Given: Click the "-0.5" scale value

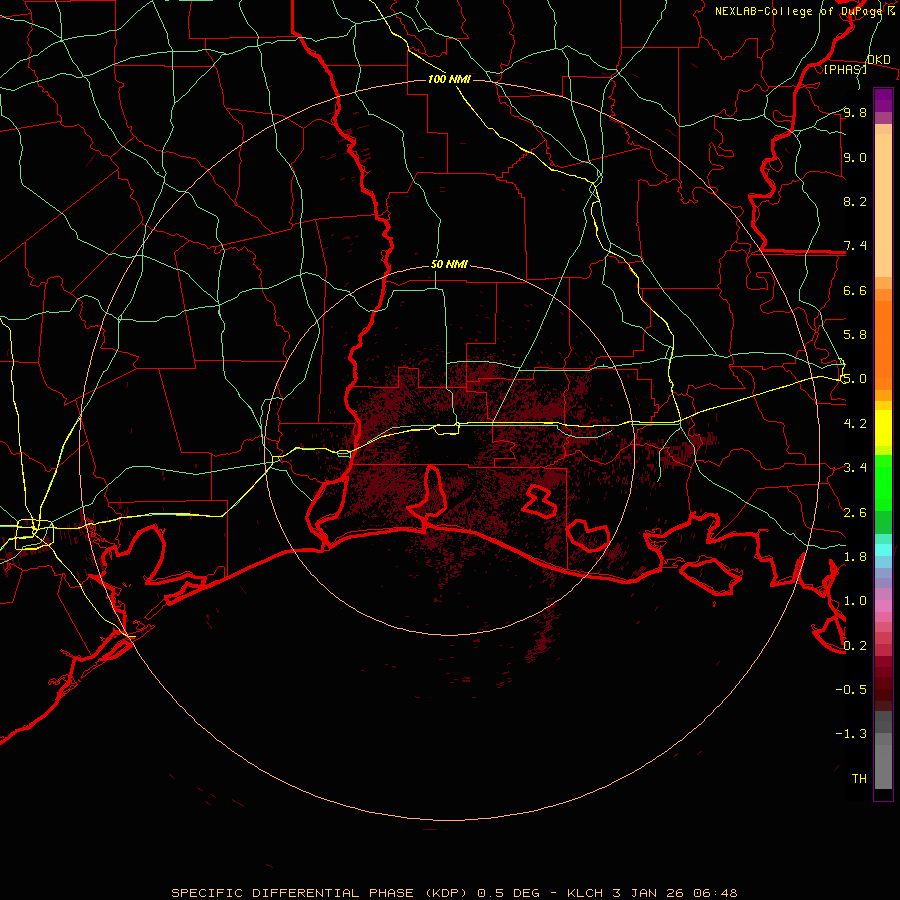Looking at the screenshot, I should 851,690.
